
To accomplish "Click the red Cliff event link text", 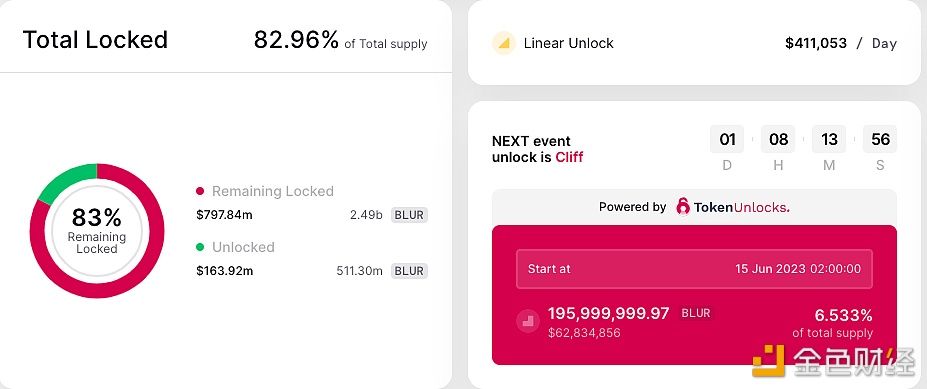I will pos(569,157).
